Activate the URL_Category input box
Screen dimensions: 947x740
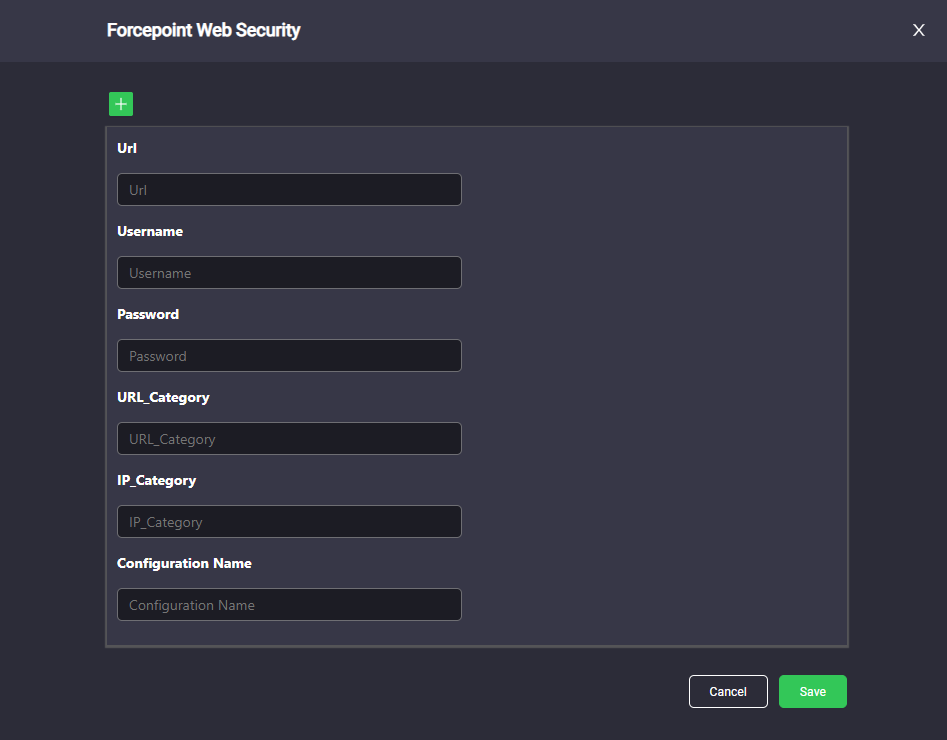click(x=289, y=439)
